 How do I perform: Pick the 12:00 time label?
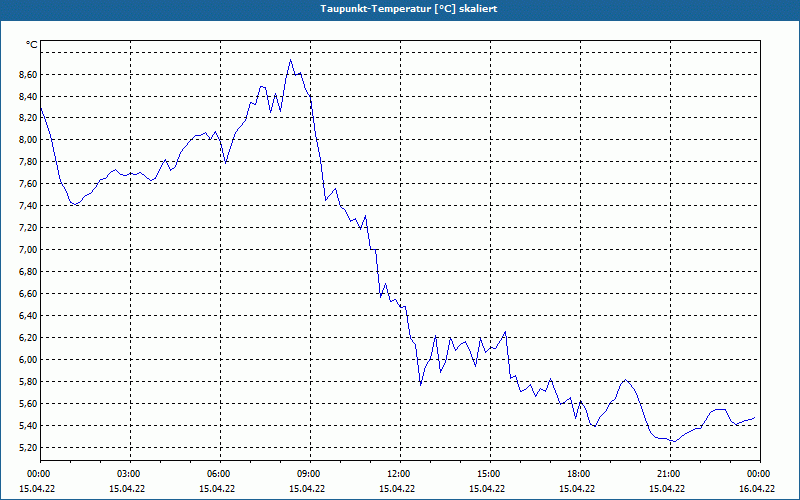pos(400,474)
